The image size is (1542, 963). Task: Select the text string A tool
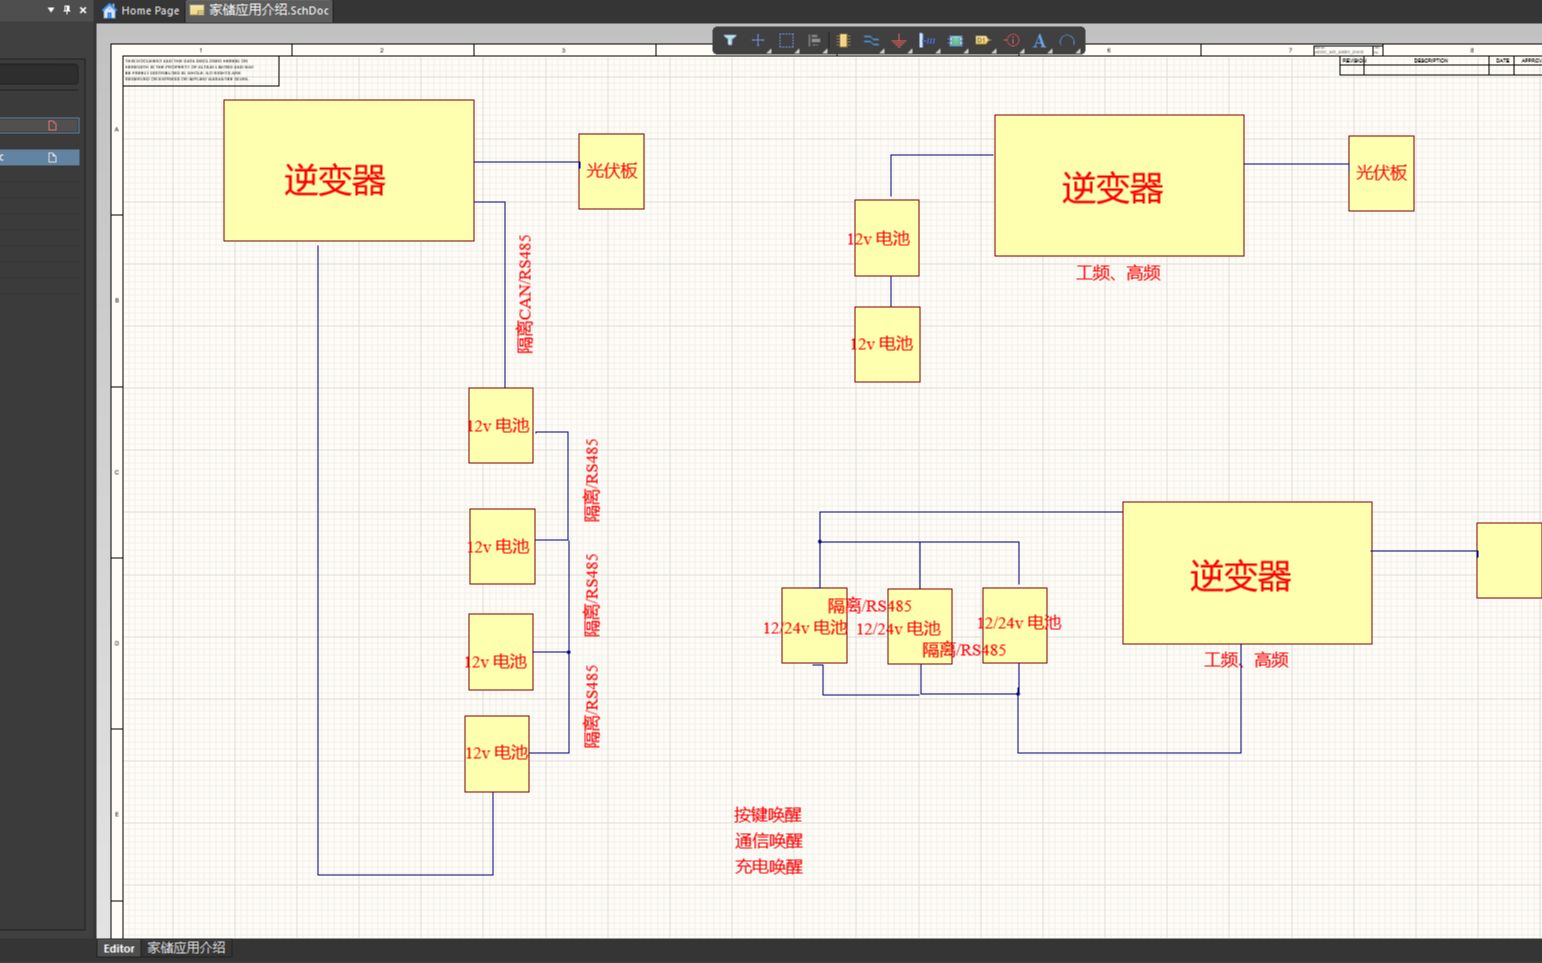[1039, 41]
